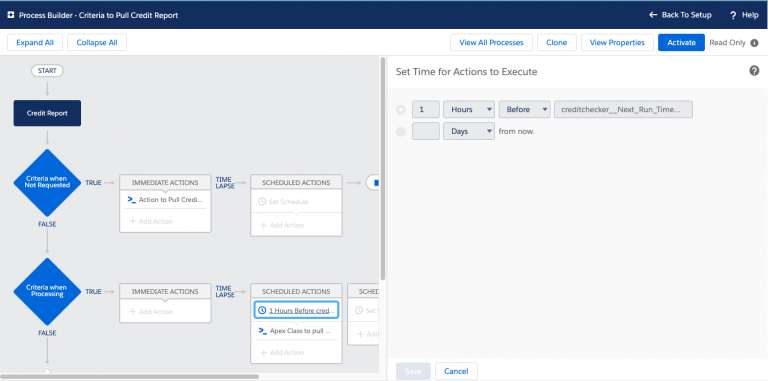Viewport: 768px width, 381px height.
Task: Click the 'from now.' text
Action: tap(516, 131)
